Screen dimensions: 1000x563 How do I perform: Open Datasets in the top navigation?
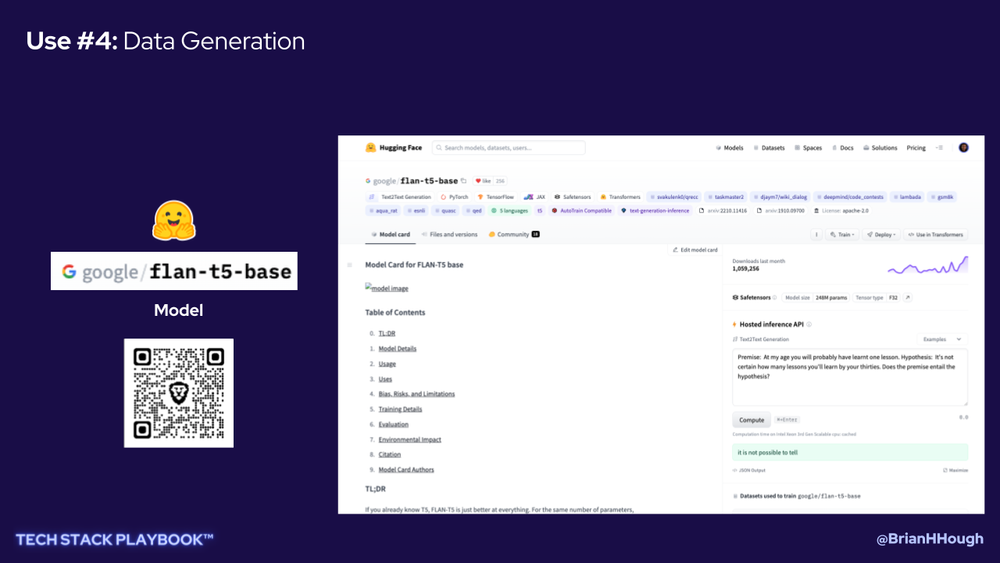pyautogui.click(x=769, y=147)
